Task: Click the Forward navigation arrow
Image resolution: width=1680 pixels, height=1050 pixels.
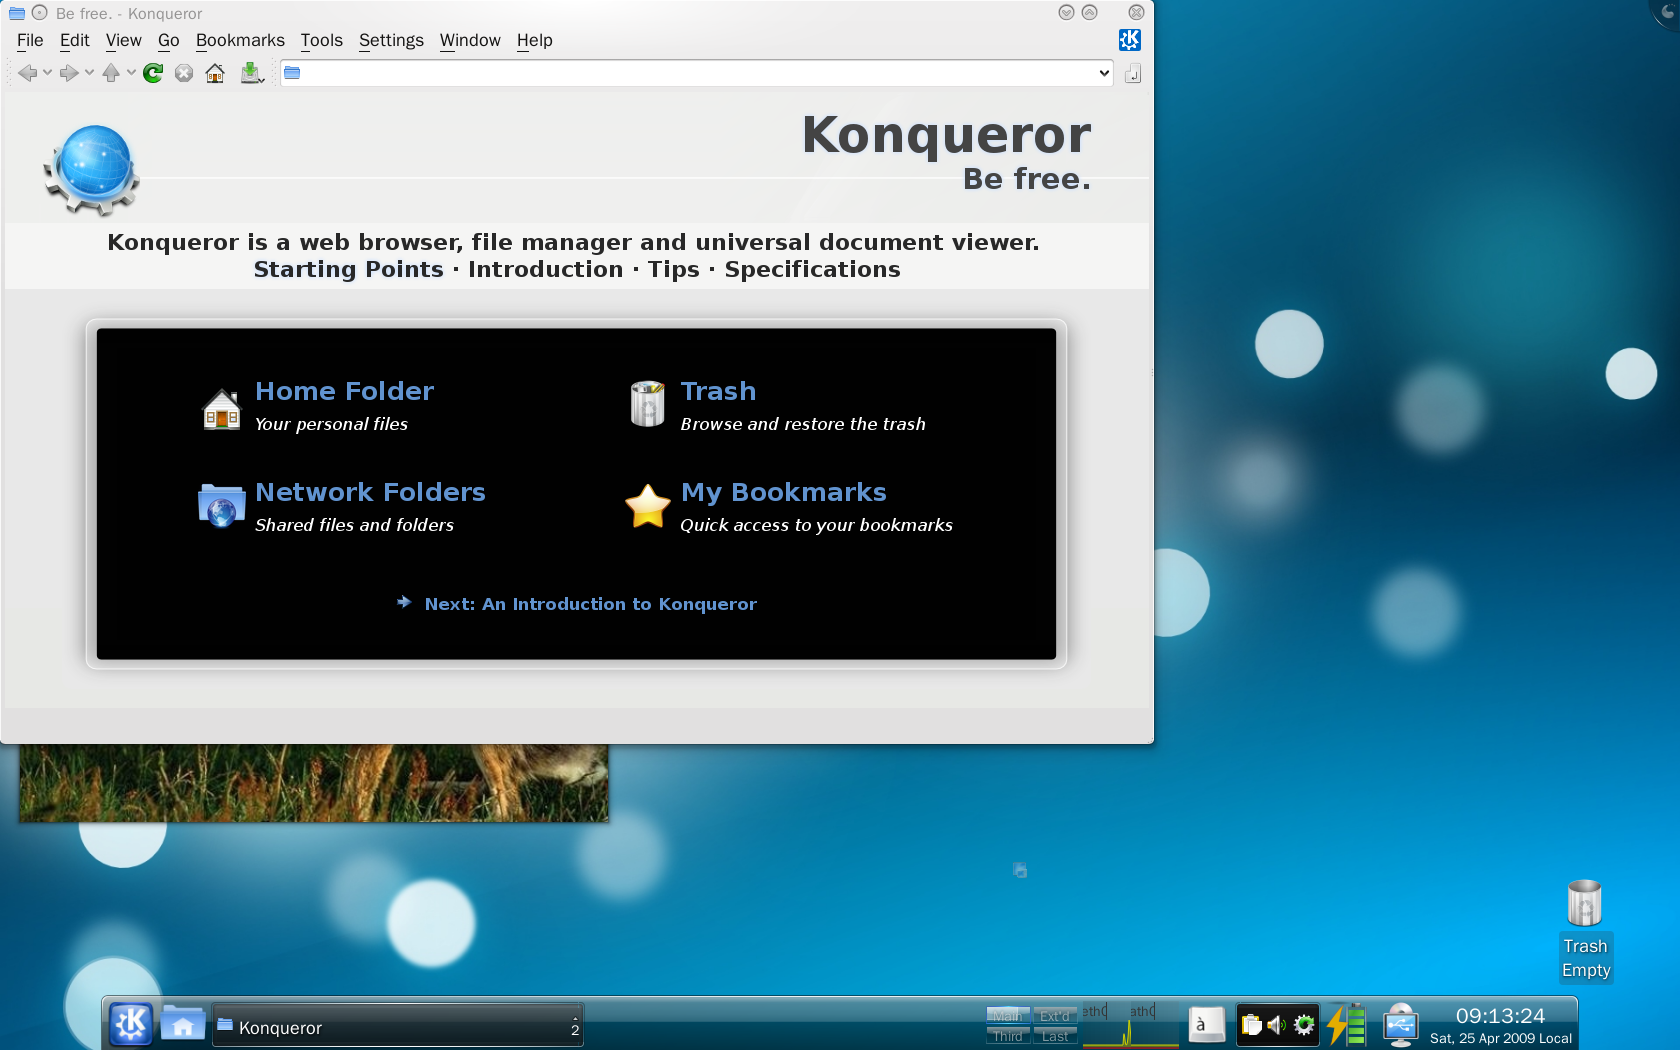Action: (x=68, y=73)
